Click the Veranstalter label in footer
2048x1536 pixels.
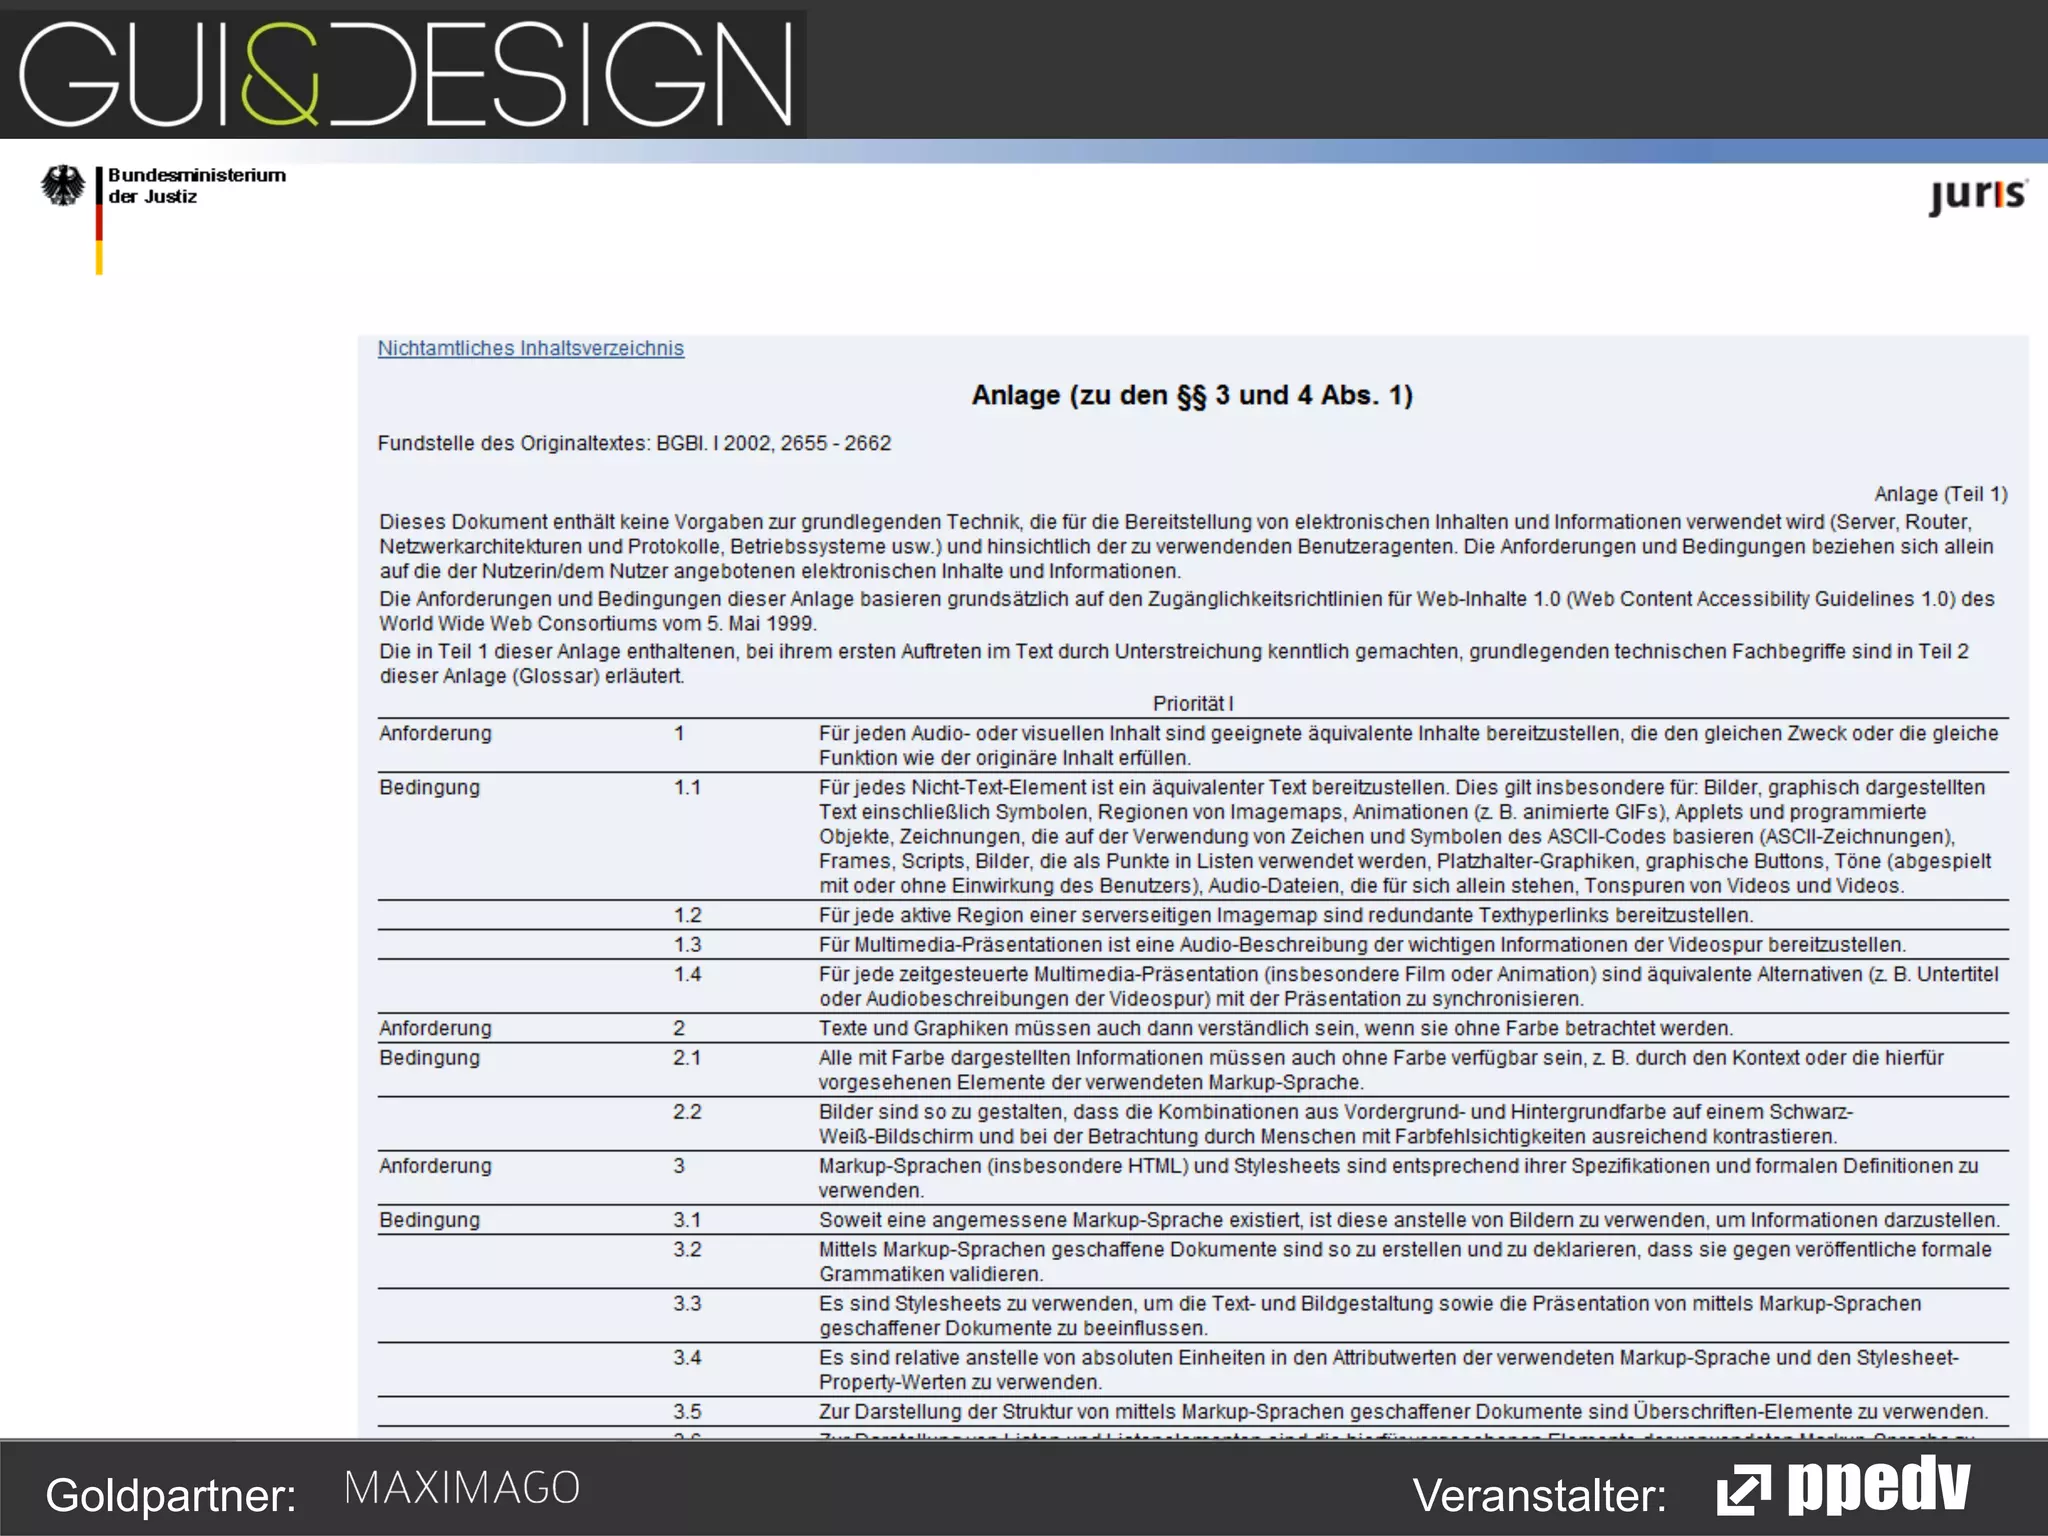[1538, 1496]
